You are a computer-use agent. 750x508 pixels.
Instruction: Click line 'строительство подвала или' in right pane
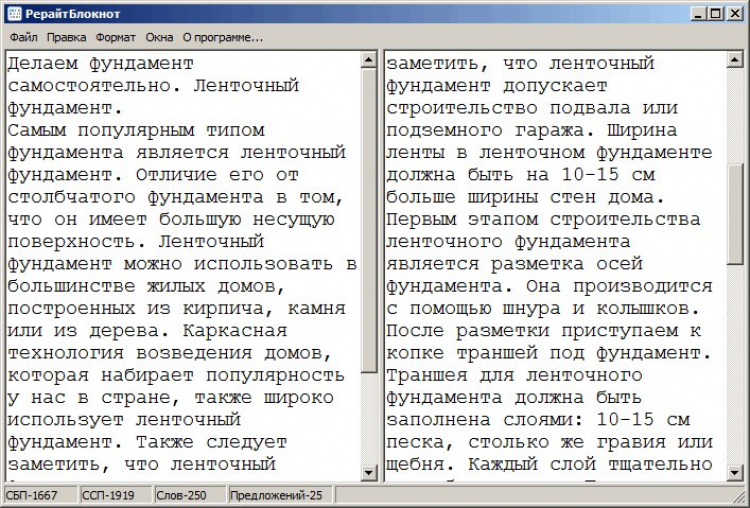click(532, 108)
